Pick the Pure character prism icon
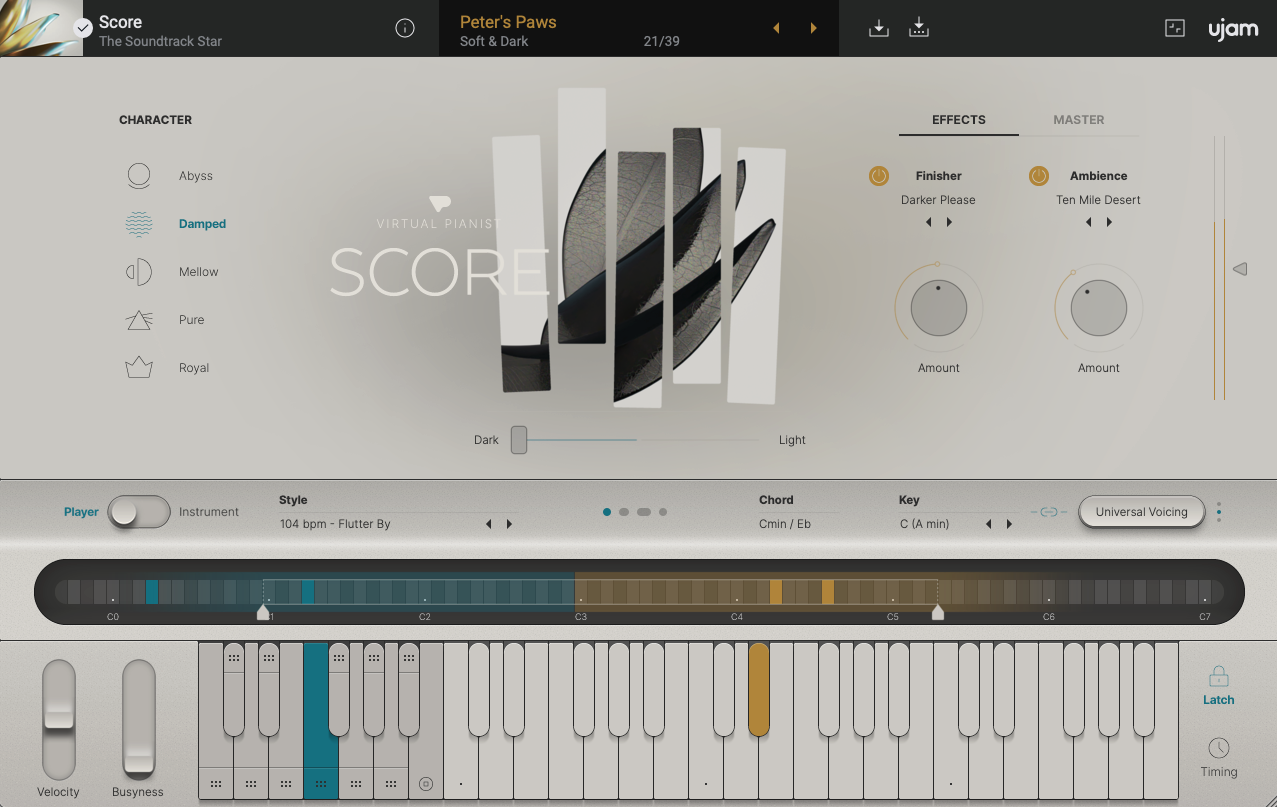The width and height of the screenshot is (1277, 807). 139,320
